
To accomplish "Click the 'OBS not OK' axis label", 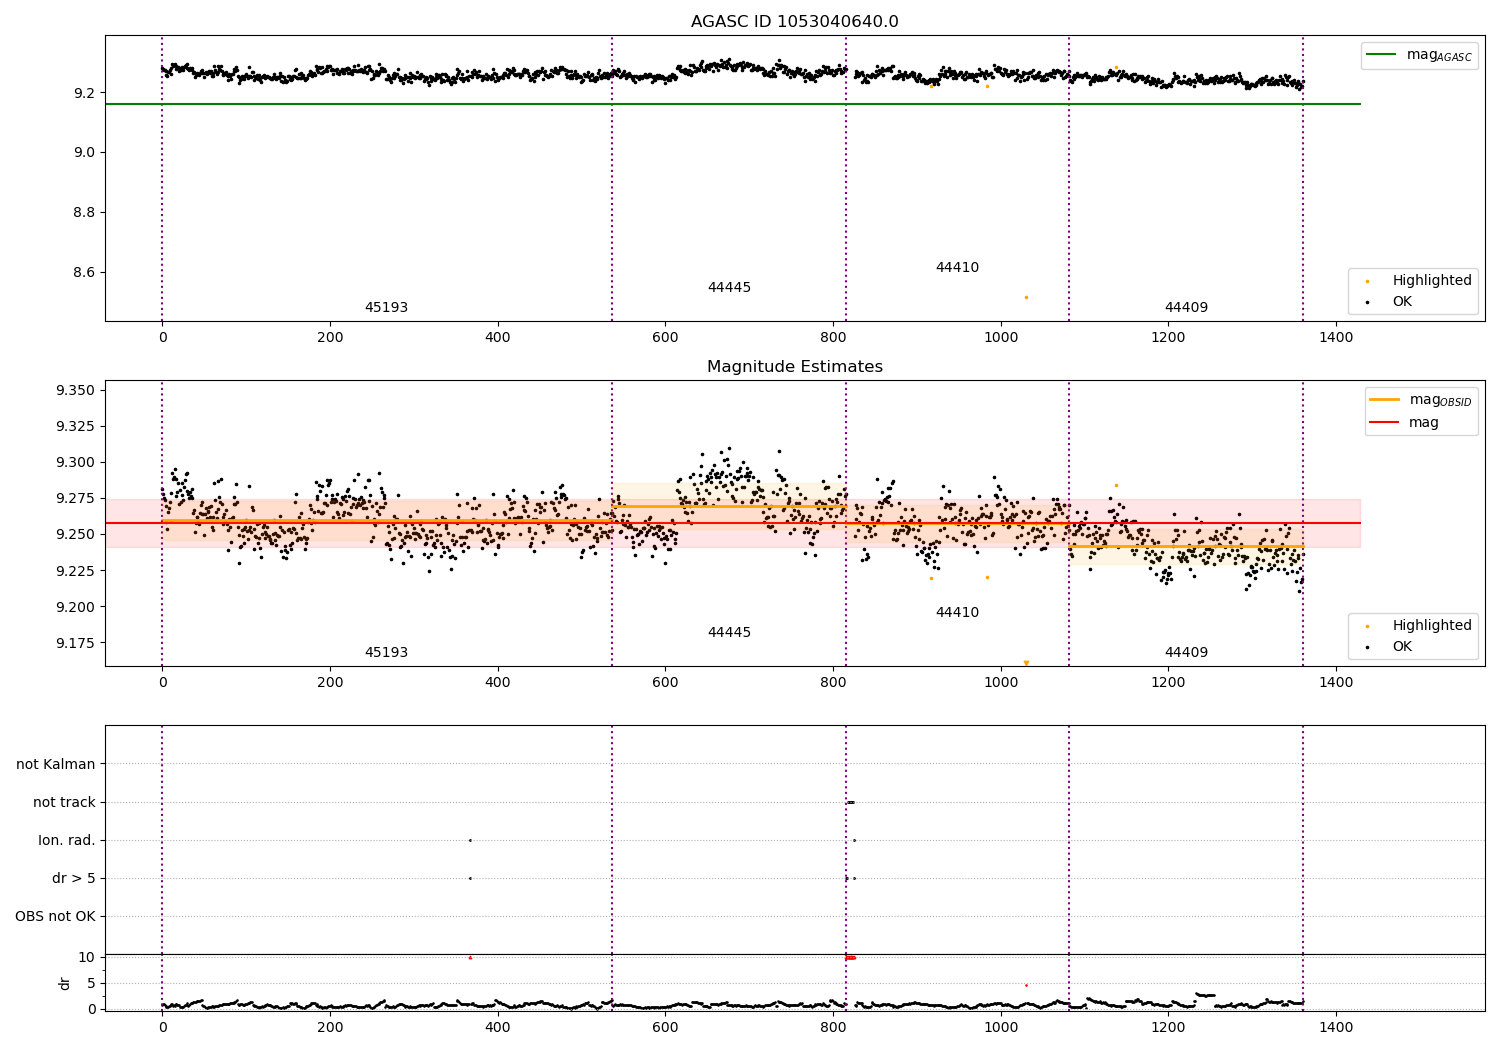I will (x=55, y=917).
